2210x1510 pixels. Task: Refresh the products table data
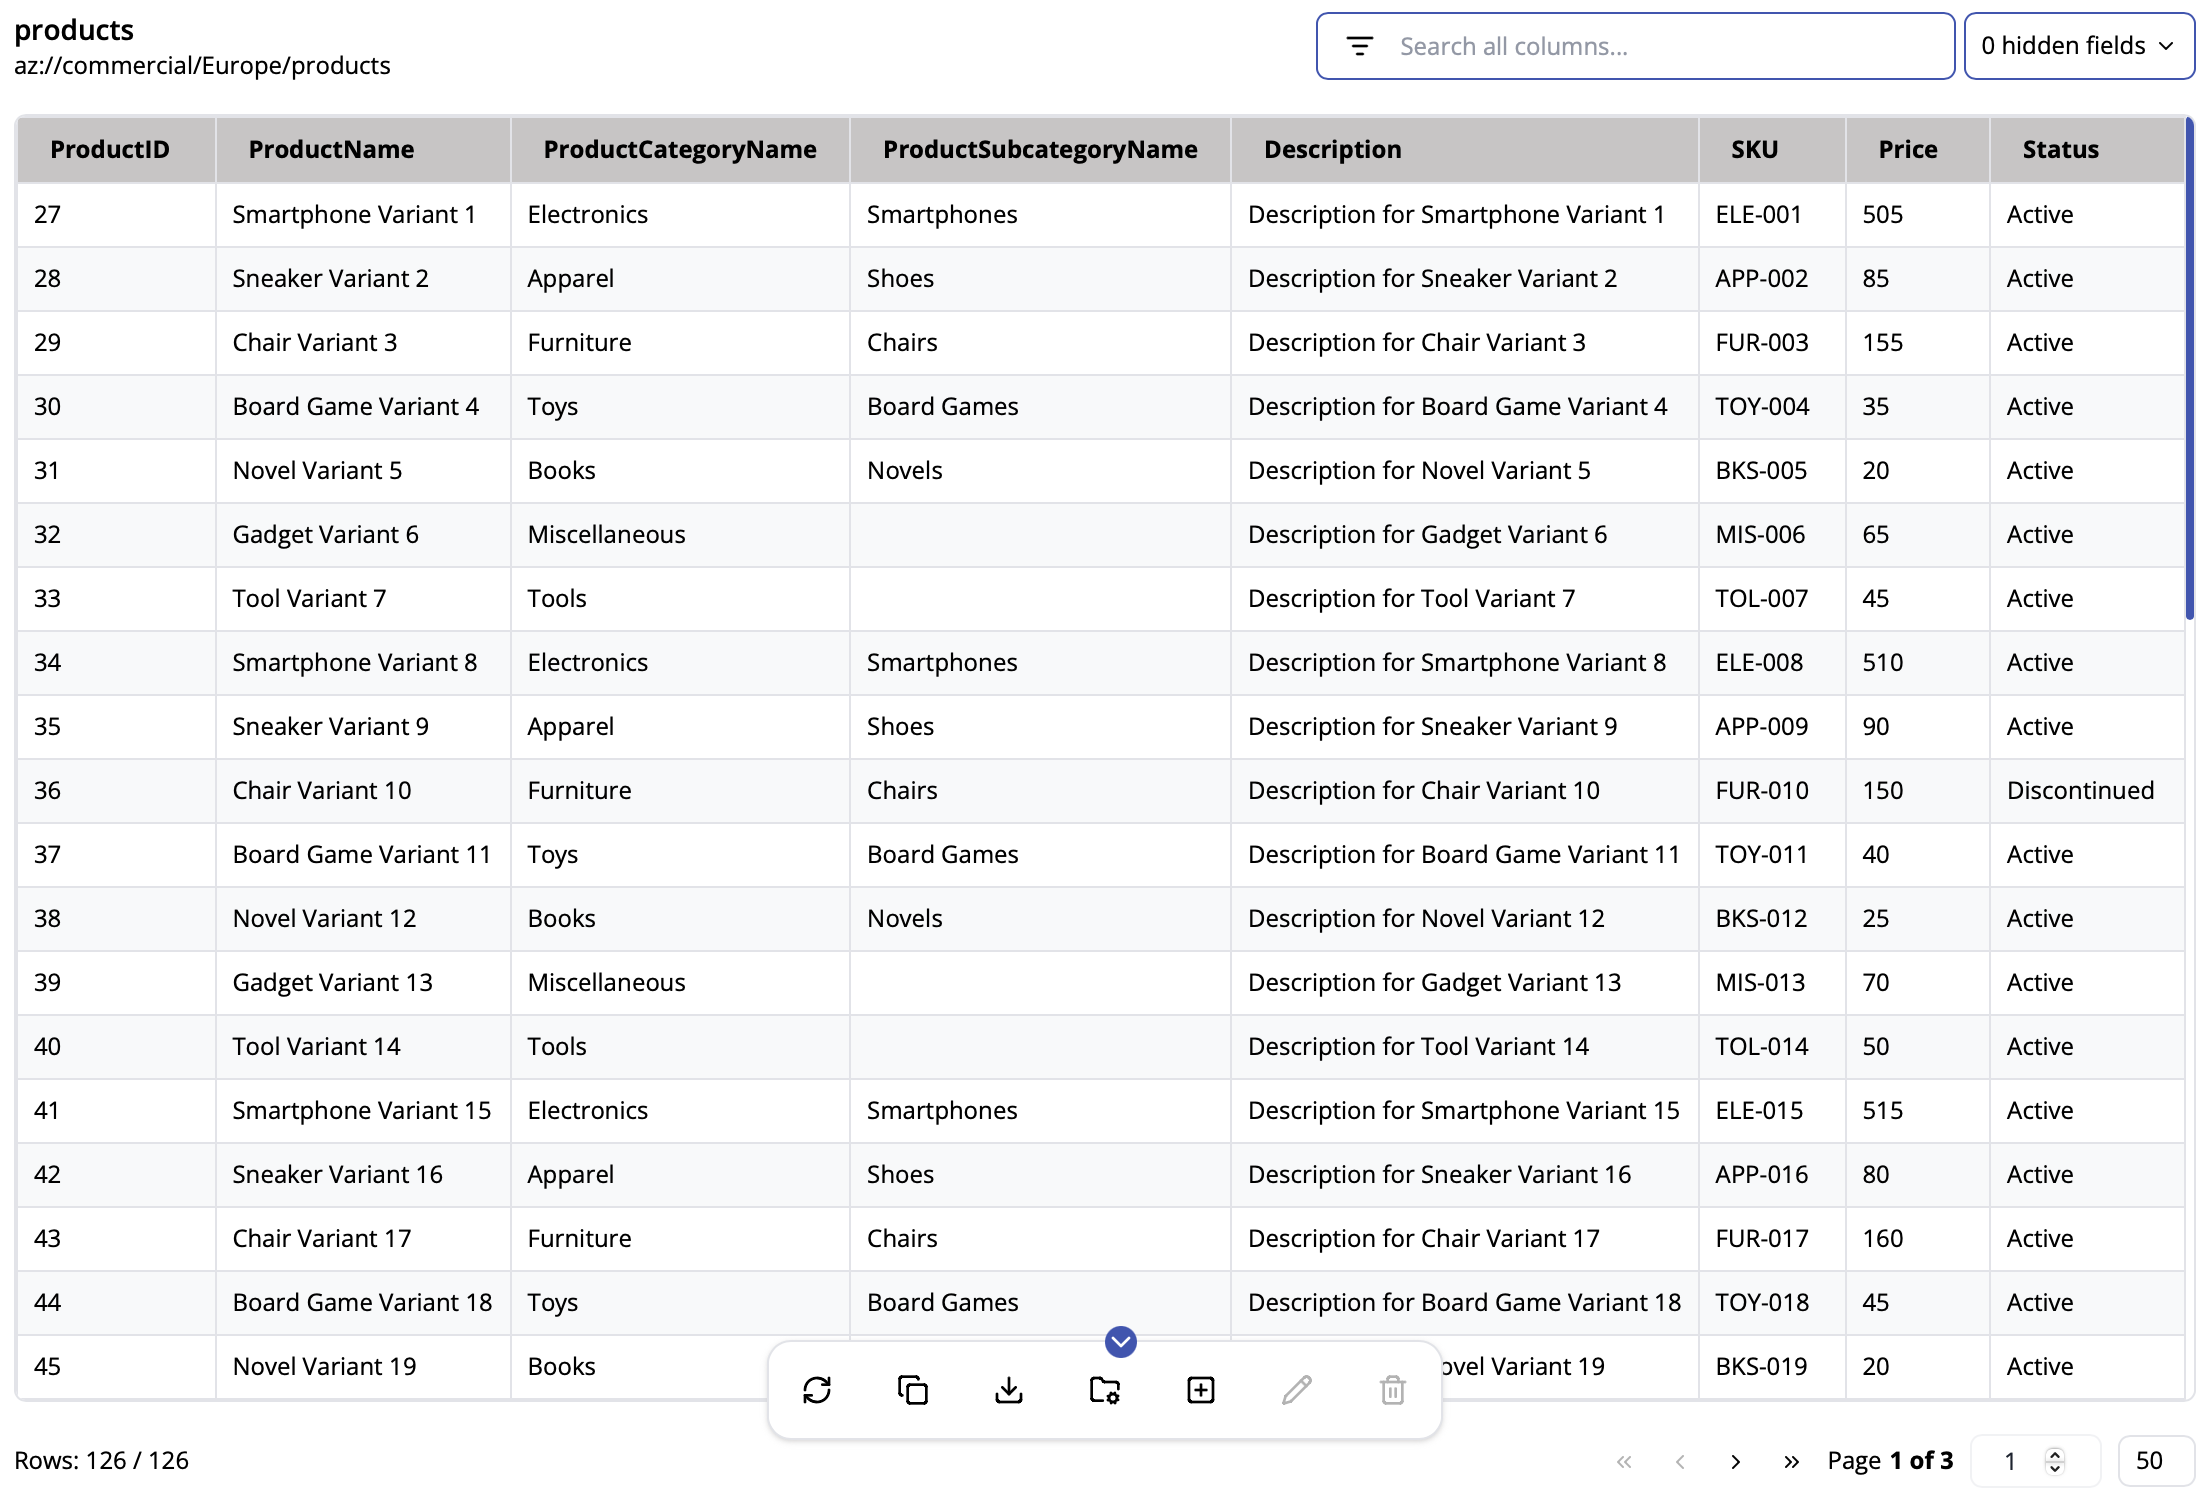(x=818, y=1390)
